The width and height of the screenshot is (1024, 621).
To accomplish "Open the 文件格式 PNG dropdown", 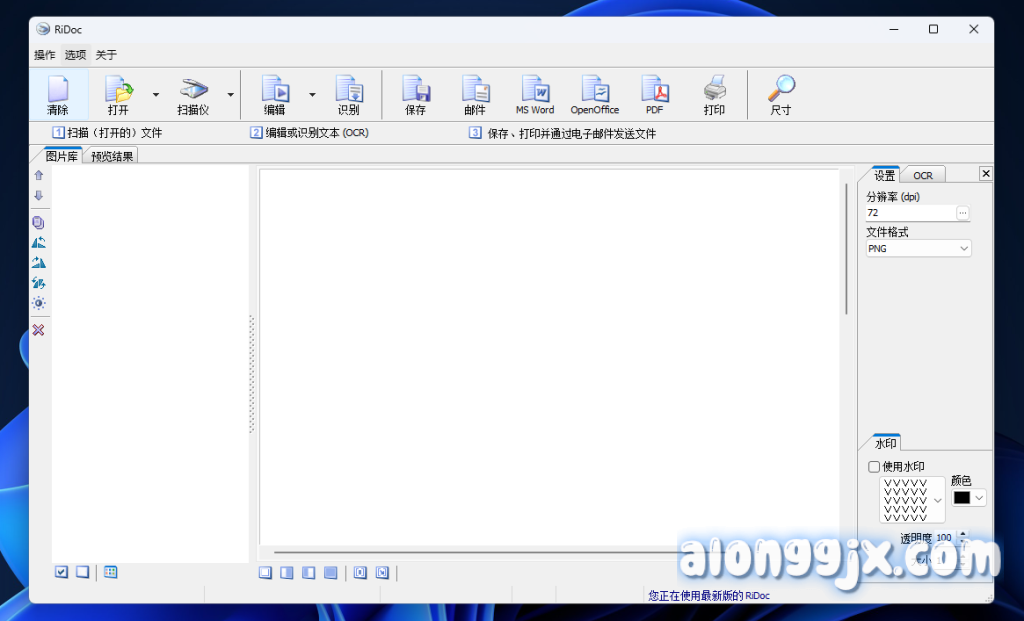I will point(918,248).
